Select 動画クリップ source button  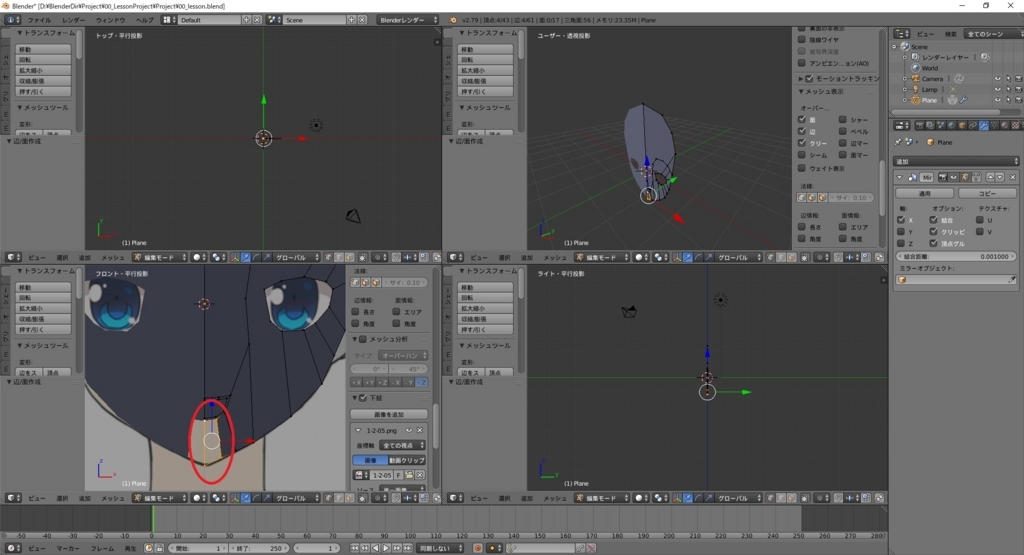pos(407,460)
